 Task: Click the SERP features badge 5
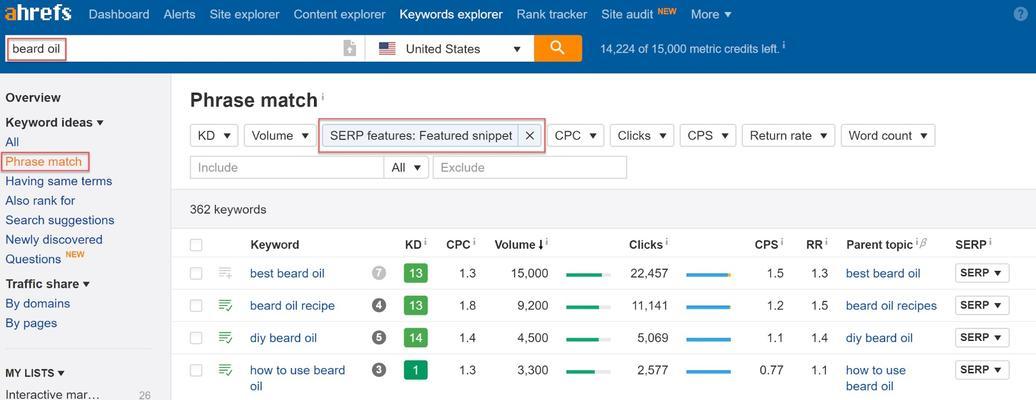379,338
